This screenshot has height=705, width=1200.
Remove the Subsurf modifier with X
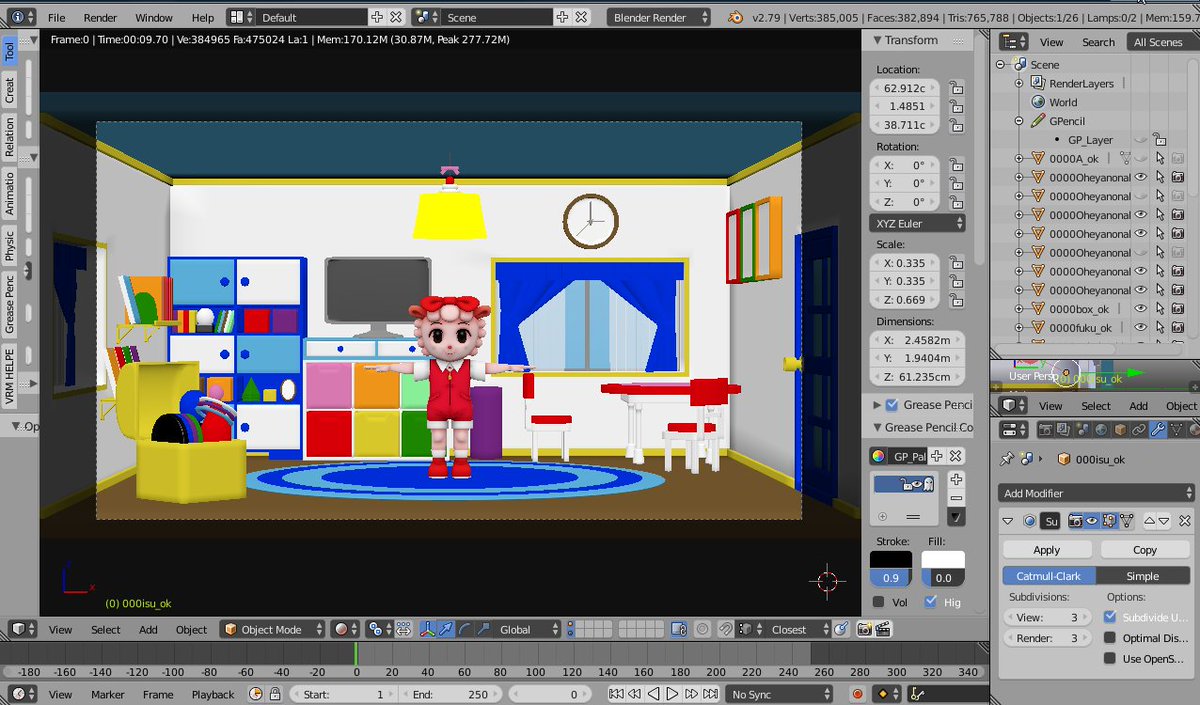pyautogui.click(x=1184, y=521)
